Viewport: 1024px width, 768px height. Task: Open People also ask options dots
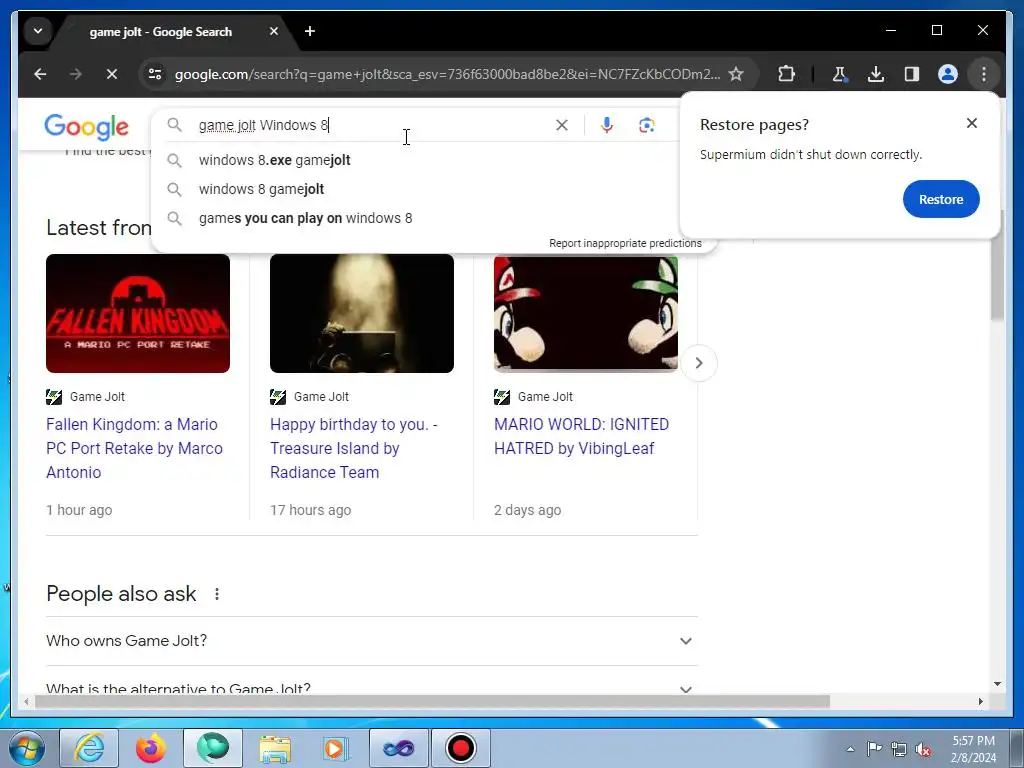click(217, 594)
